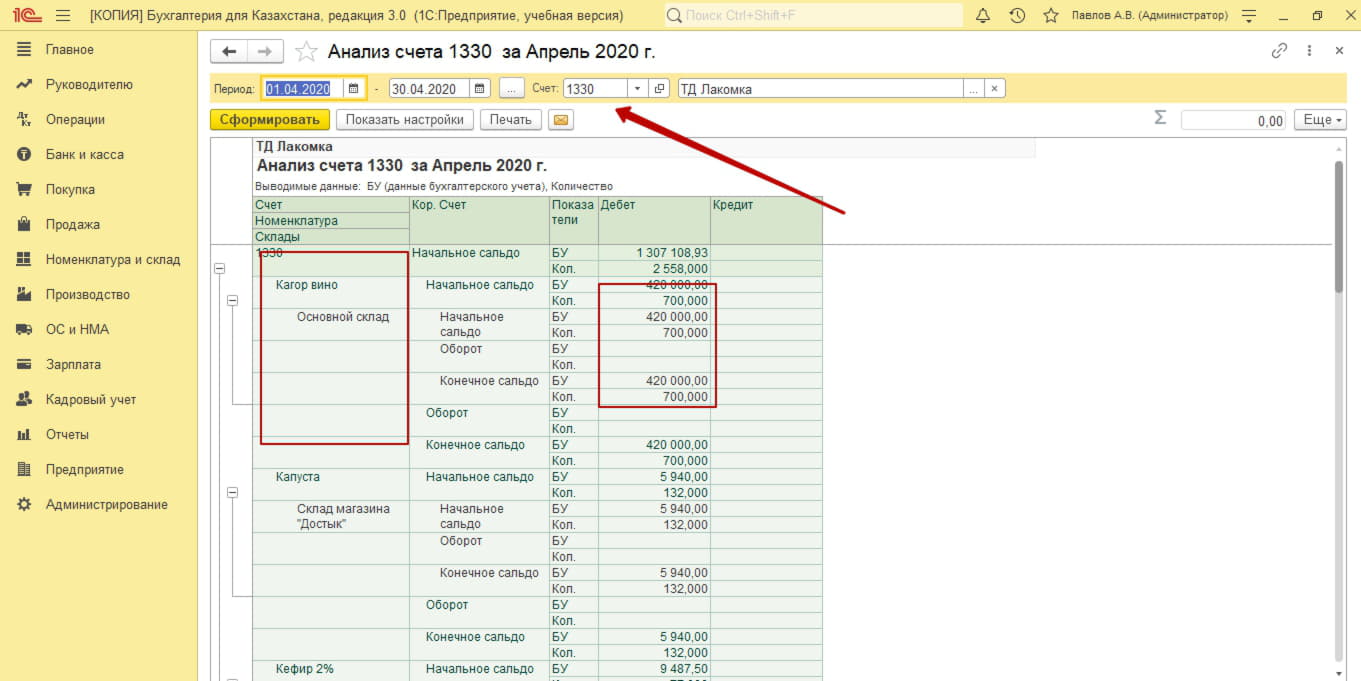Send report by email envelope icon
The height and width of the screenshot is (681, 1361).
click(561, 120)
